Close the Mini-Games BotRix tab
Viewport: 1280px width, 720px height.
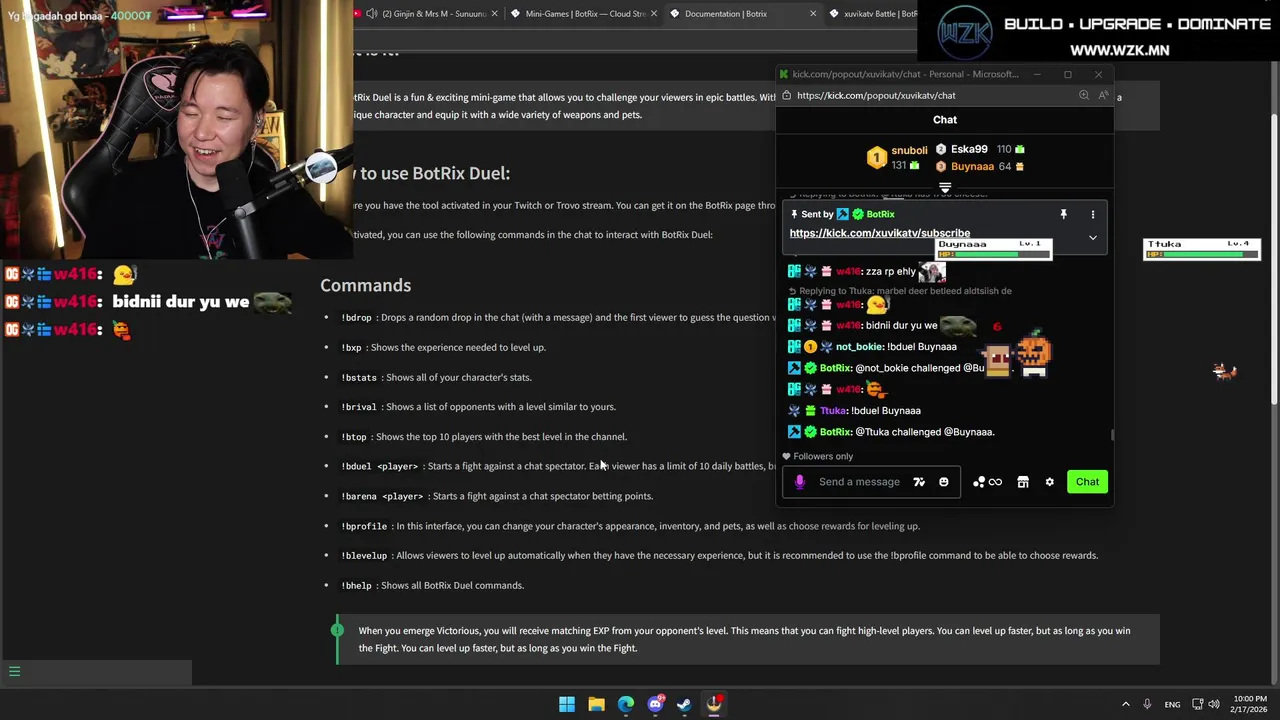point(653,14)
